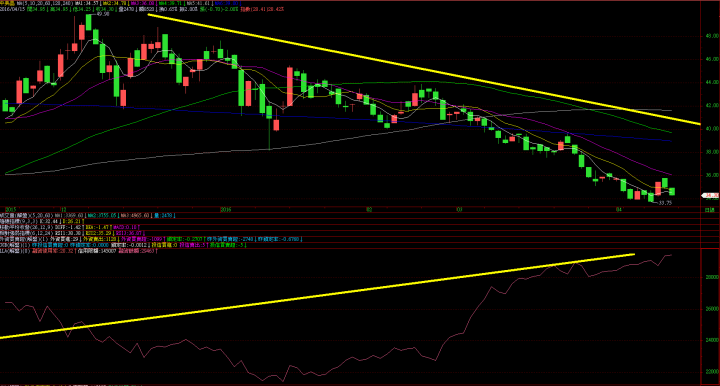This screenshot has height=386, width=720.
Task: Click the period label at time axis right end
Action: (x=710, y=209)
